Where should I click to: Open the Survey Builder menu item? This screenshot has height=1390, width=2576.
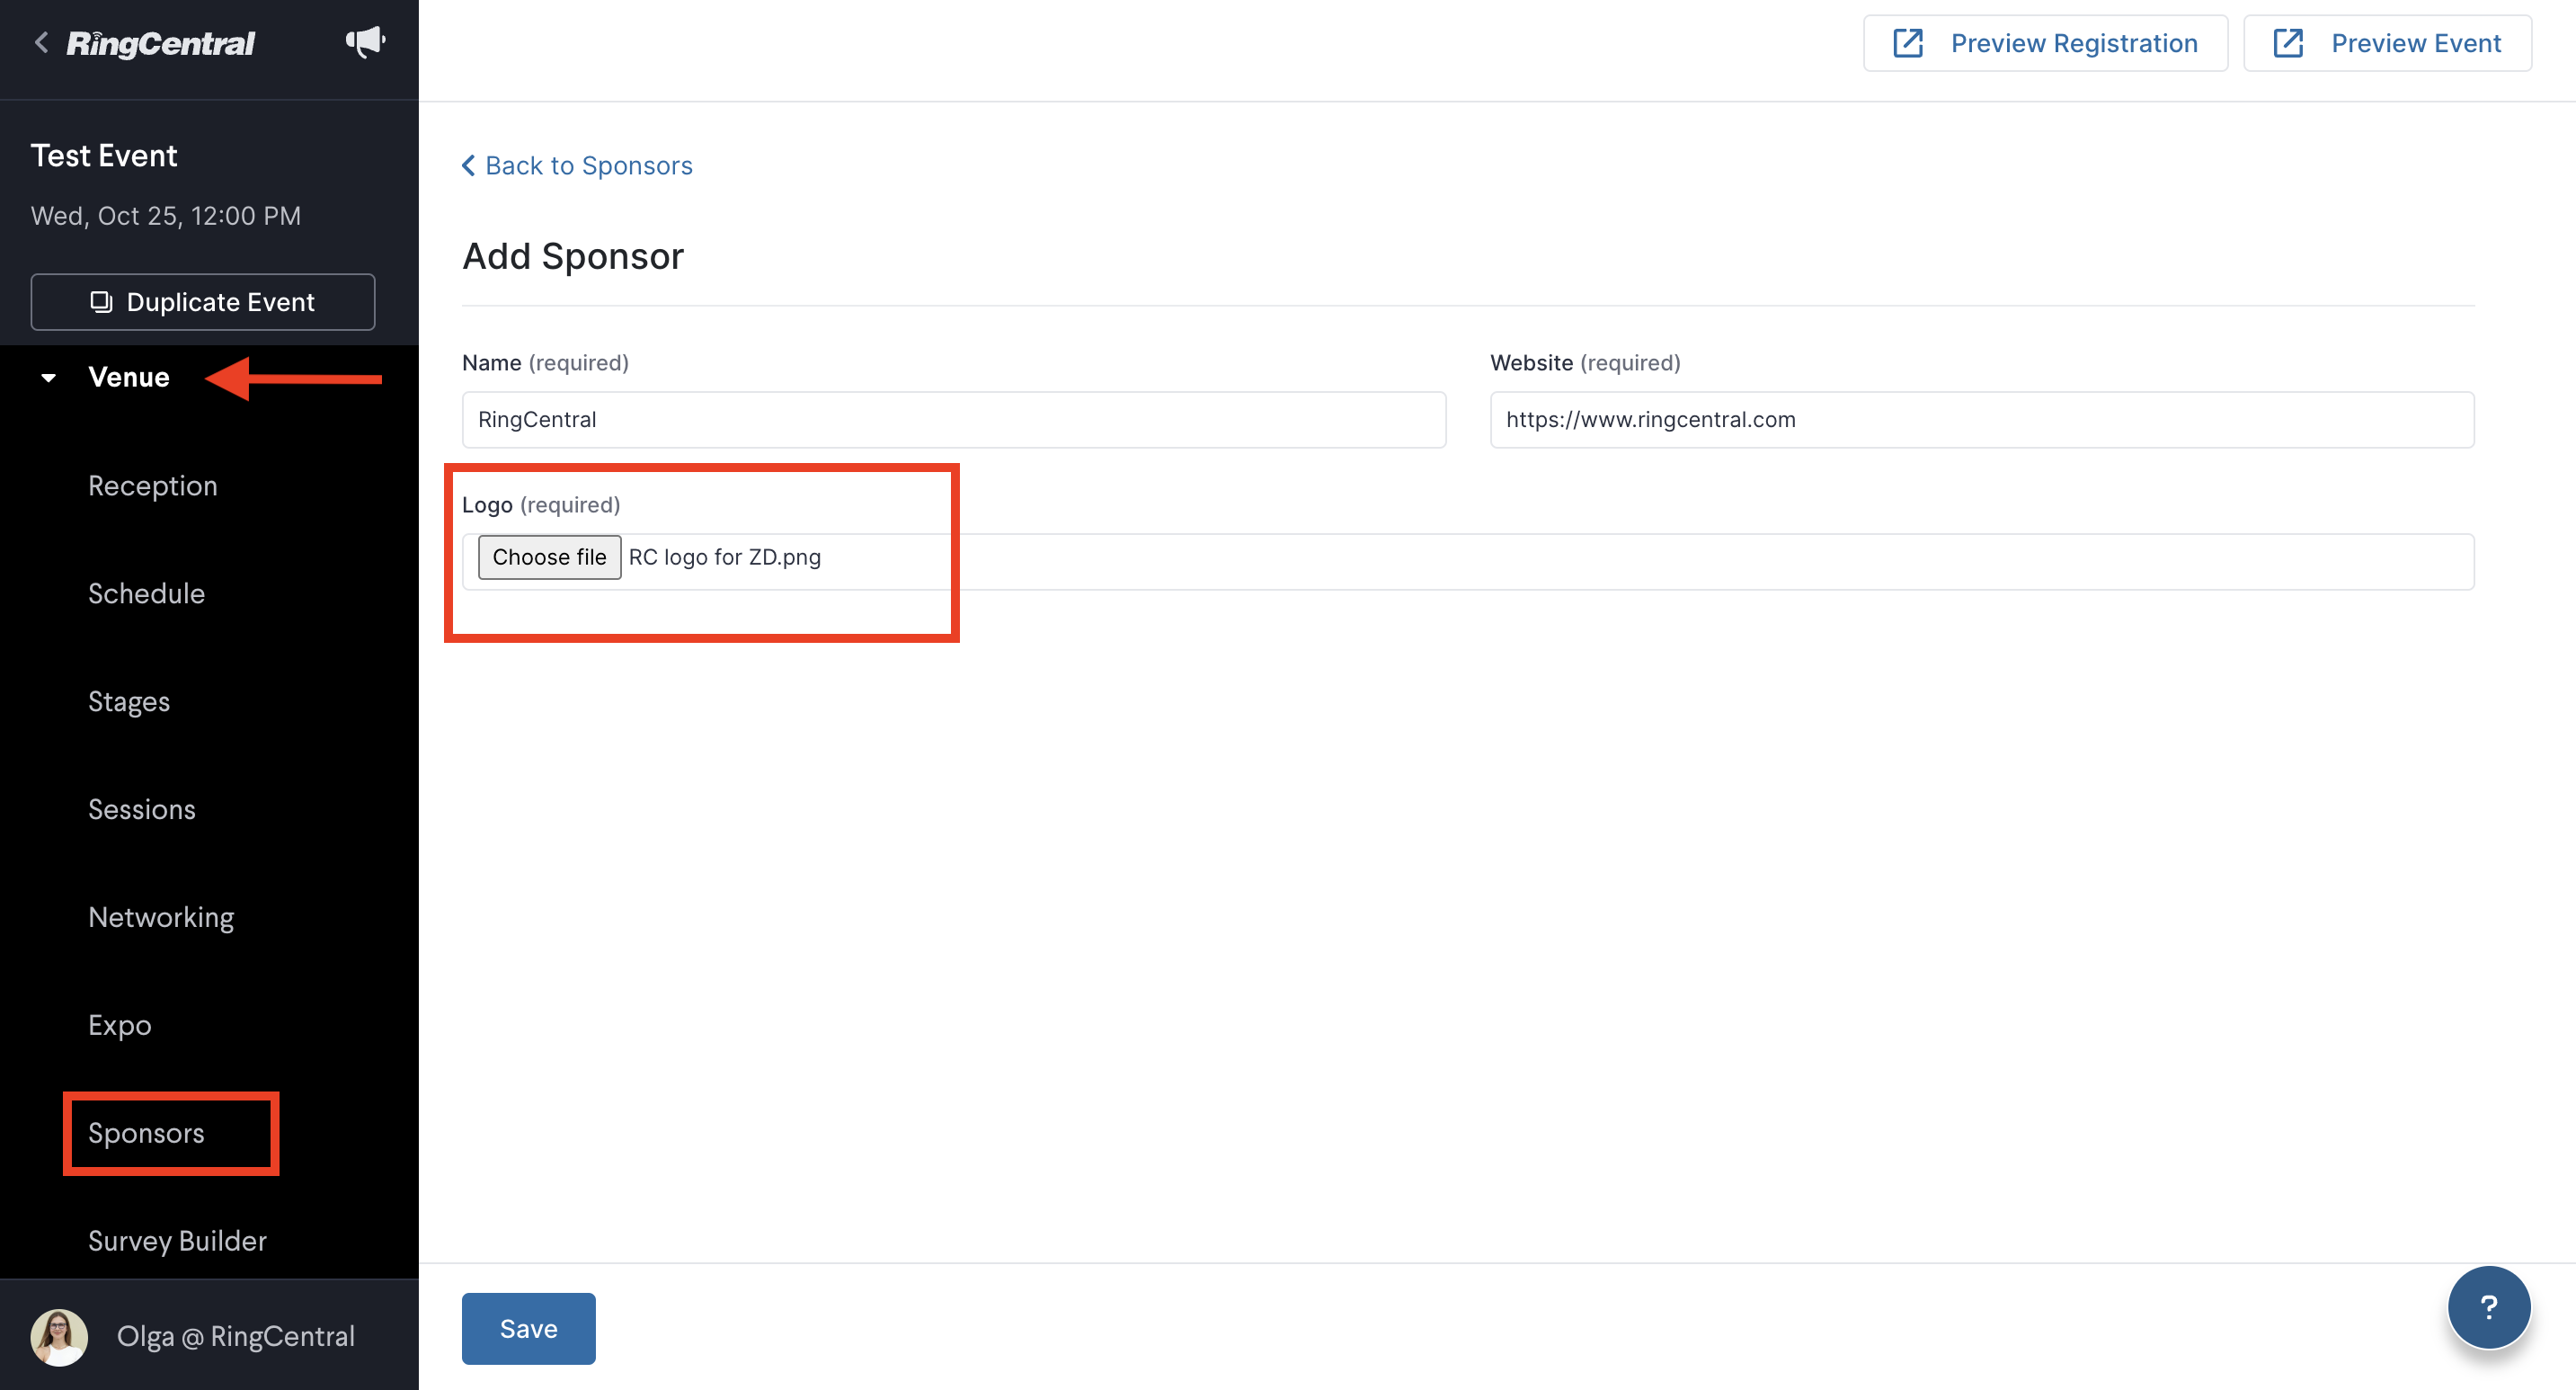[x=177, y=1241]
